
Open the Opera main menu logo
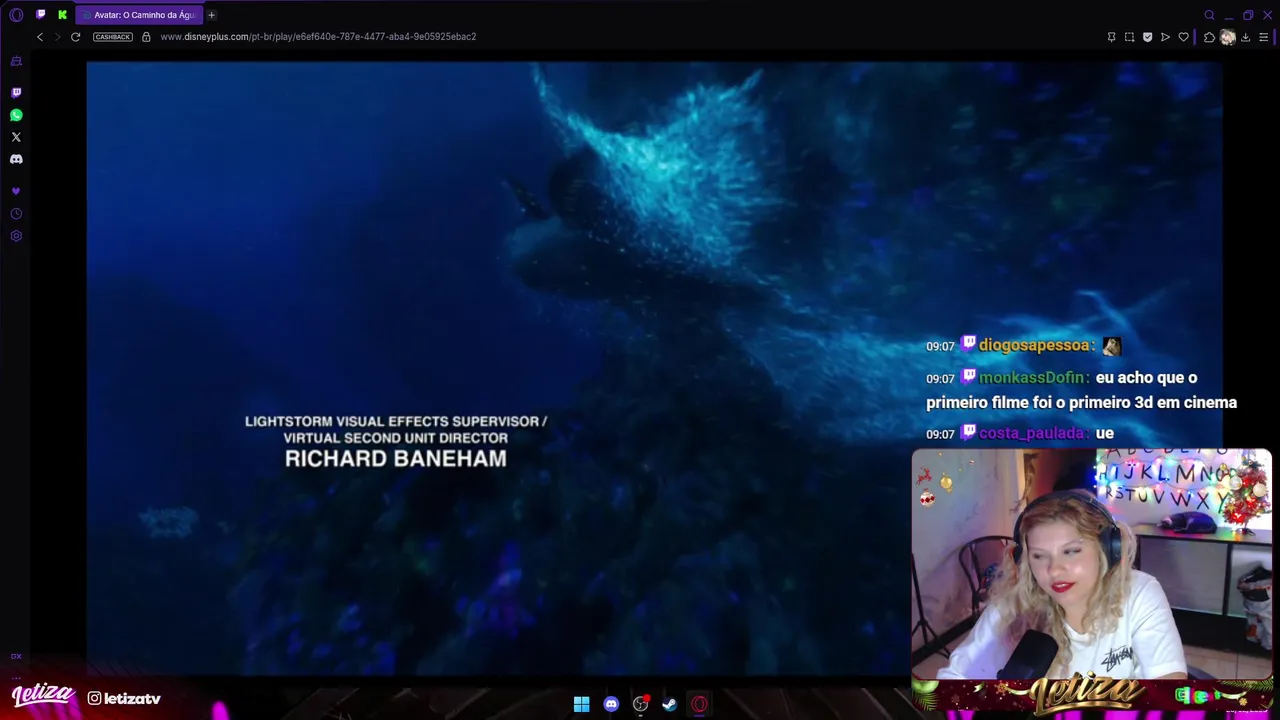point(16,15)
